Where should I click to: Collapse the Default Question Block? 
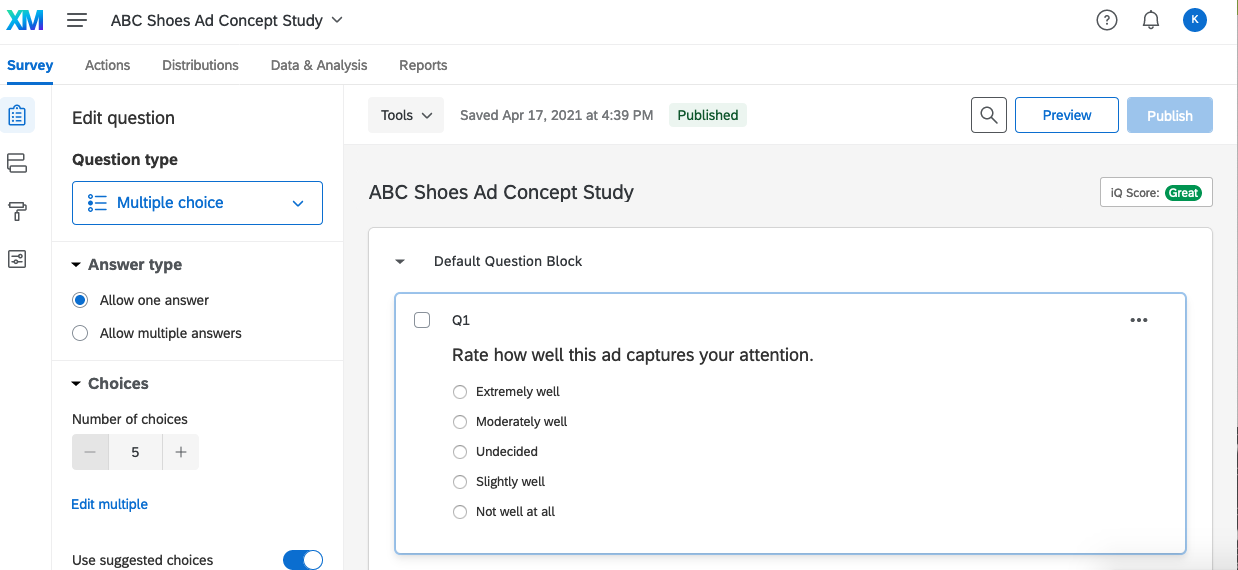click(x=400, y=262)
